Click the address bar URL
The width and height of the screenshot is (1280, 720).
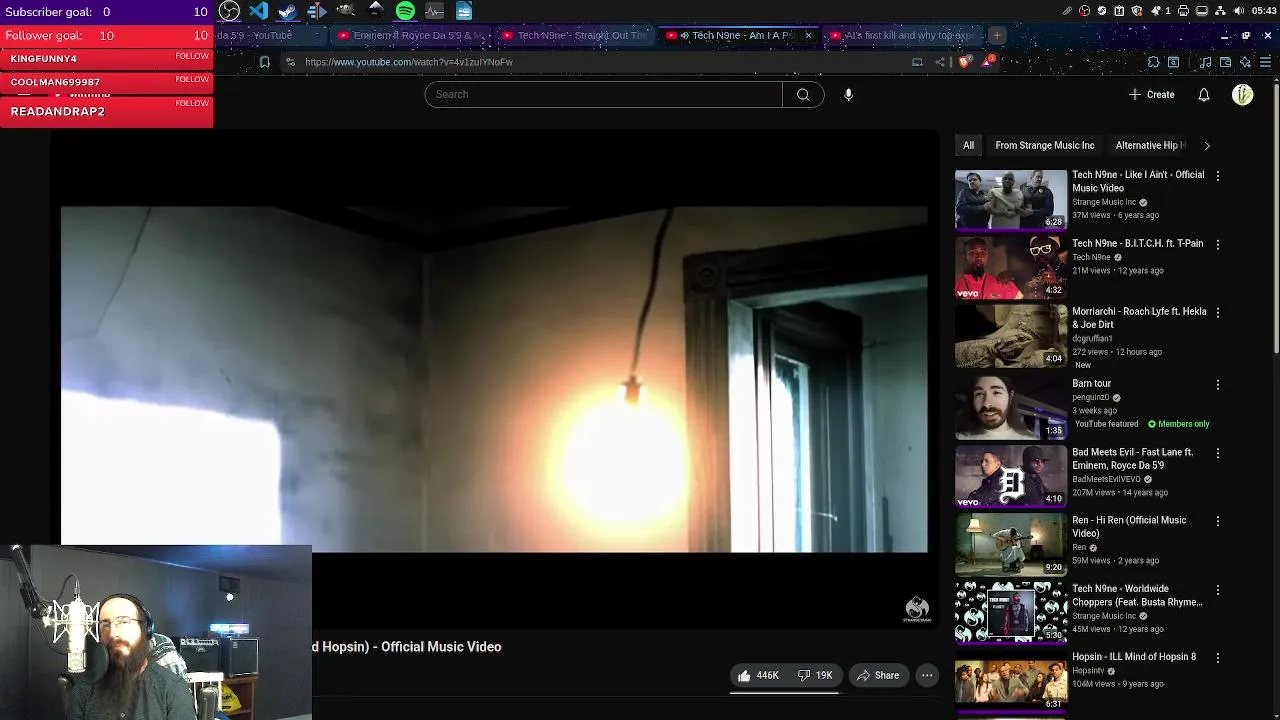[x=409, y=62]
